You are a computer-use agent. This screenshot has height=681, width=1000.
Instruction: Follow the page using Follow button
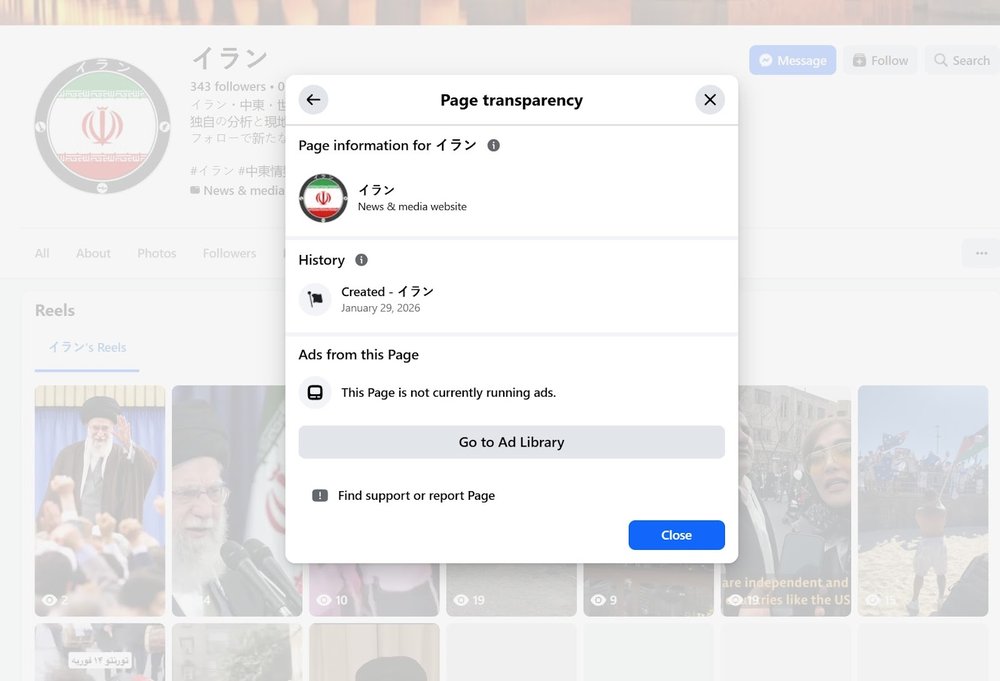coord(880,60)
